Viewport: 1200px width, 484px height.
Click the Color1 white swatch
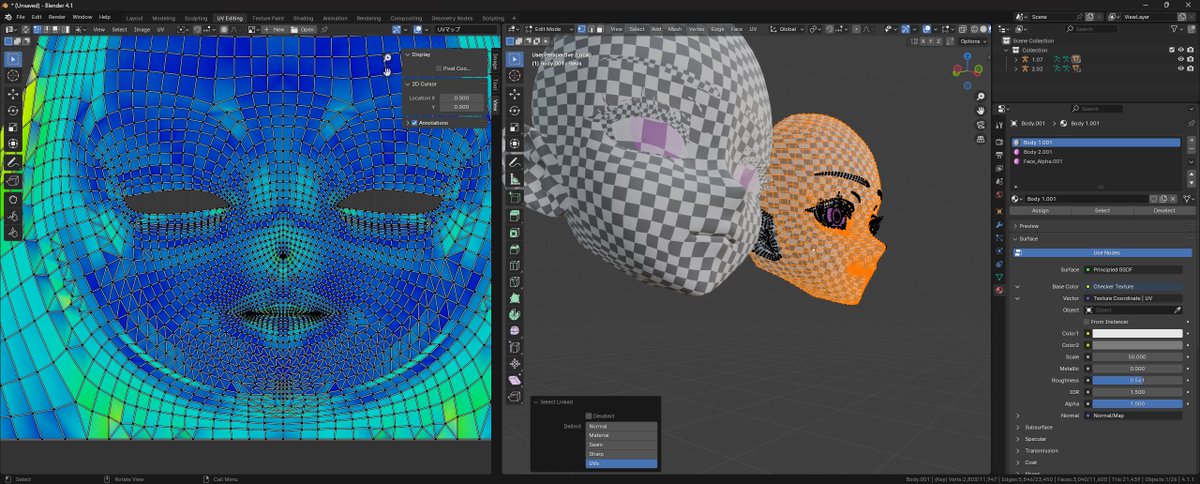[x=1137, y=333]
